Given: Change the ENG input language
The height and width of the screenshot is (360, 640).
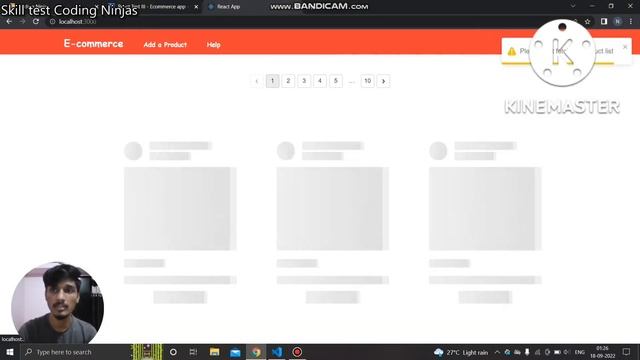Looking at the screenshot, I should click(x=580, y=352).
